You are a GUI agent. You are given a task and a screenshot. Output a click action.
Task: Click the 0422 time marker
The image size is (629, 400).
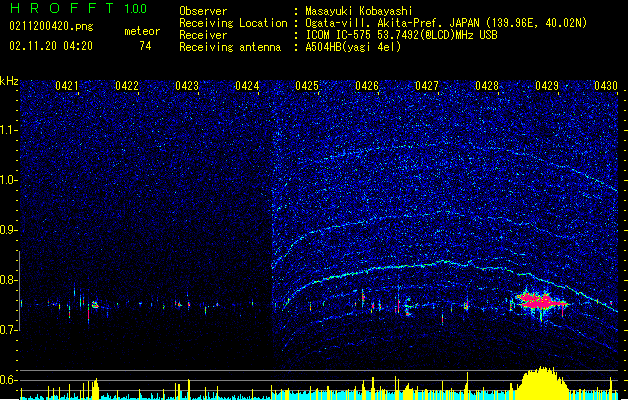(x=127, y=86)
